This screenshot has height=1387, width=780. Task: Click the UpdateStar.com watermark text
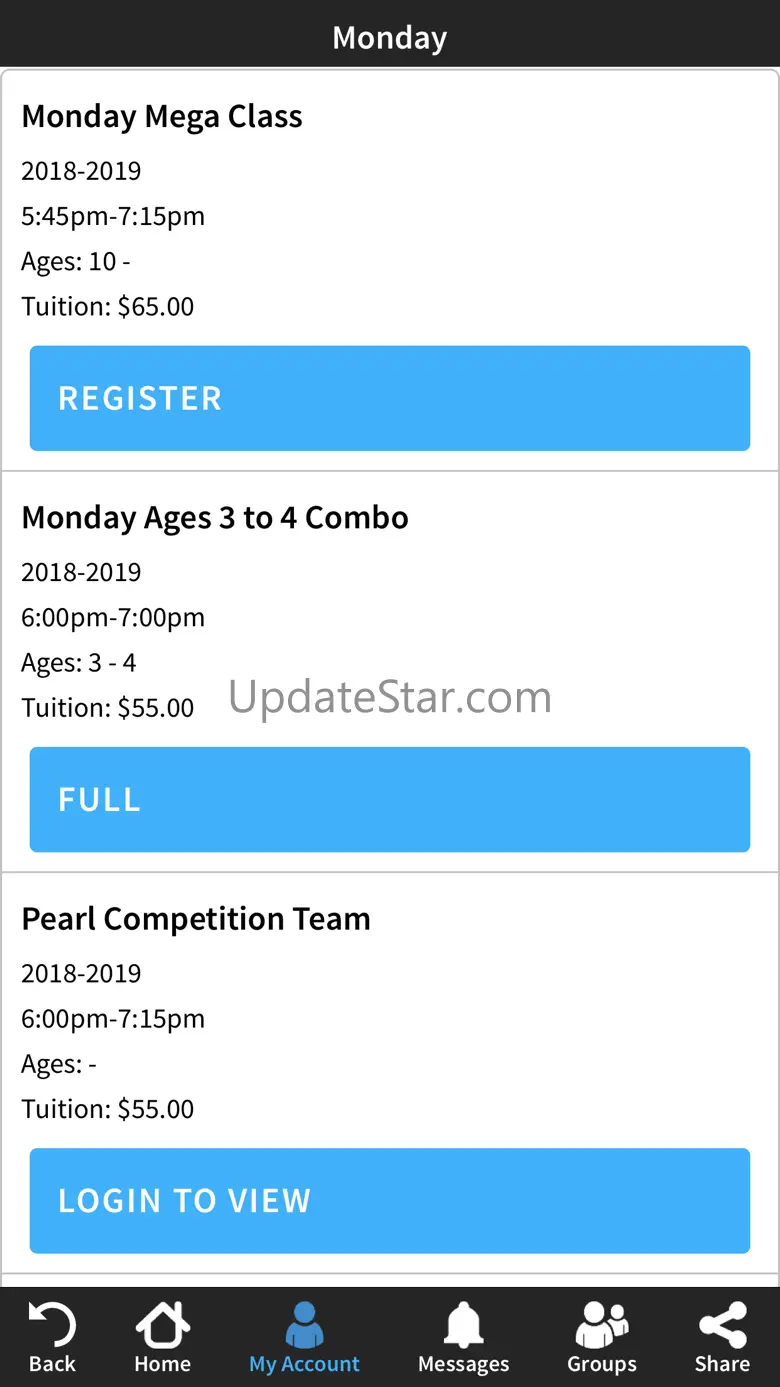point(390,697)
